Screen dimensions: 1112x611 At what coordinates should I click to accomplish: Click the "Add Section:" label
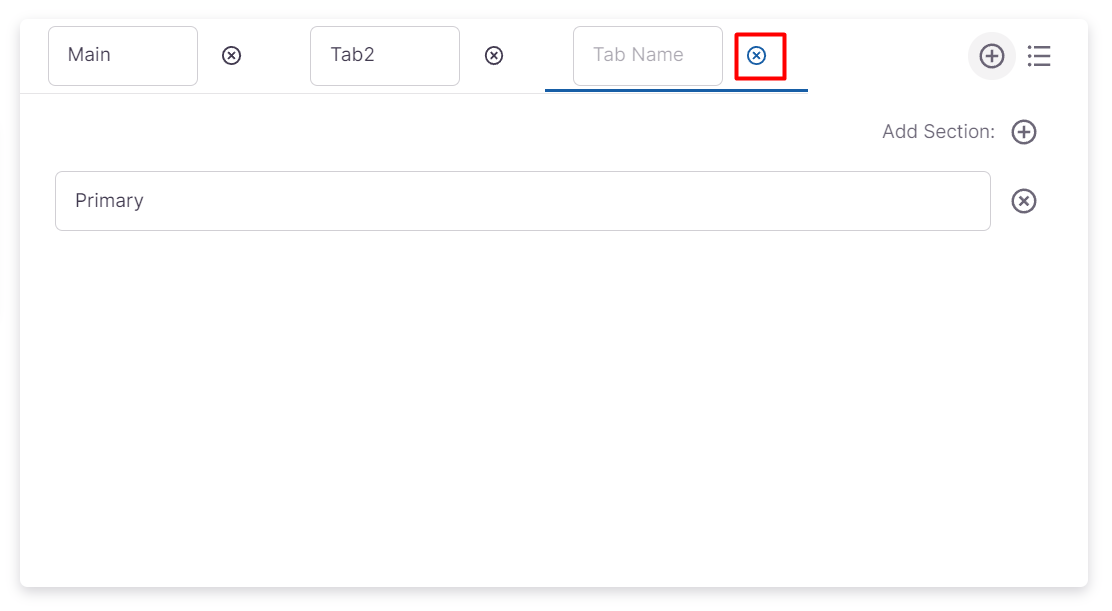coord(938,132)
